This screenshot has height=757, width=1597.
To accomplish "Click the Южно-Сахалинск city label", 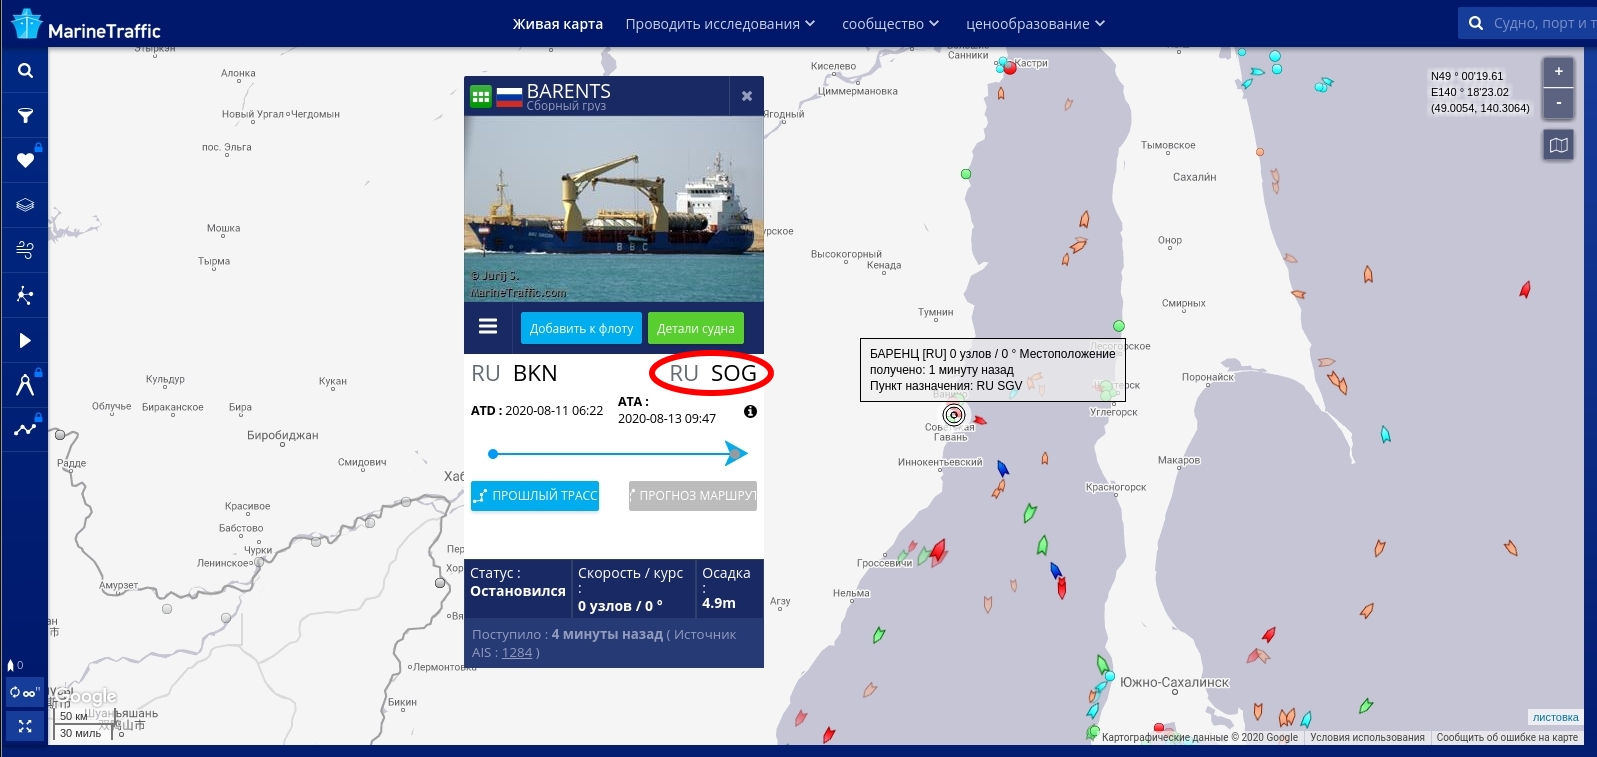I will point(1174,682).
